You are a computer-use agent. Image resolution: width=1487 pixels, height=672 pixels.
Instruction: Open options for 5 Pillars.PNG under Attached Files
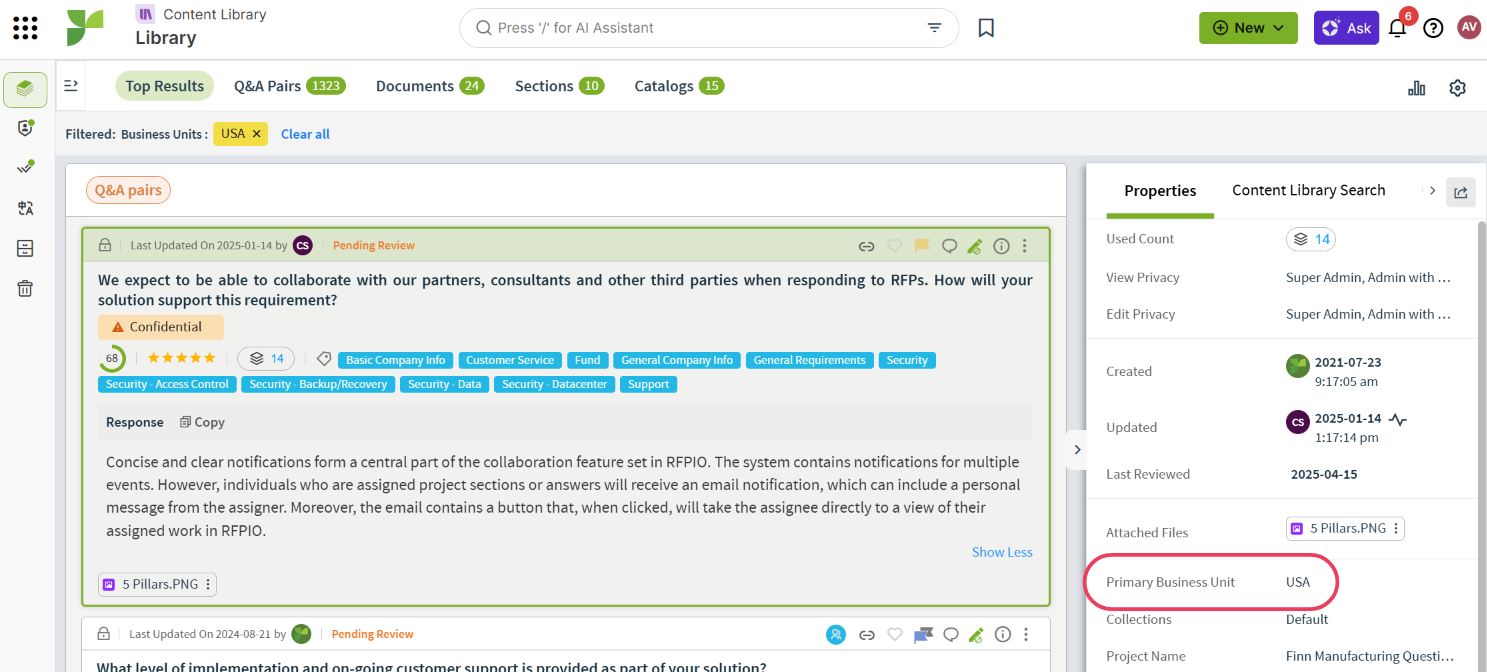click(1396, 529)
